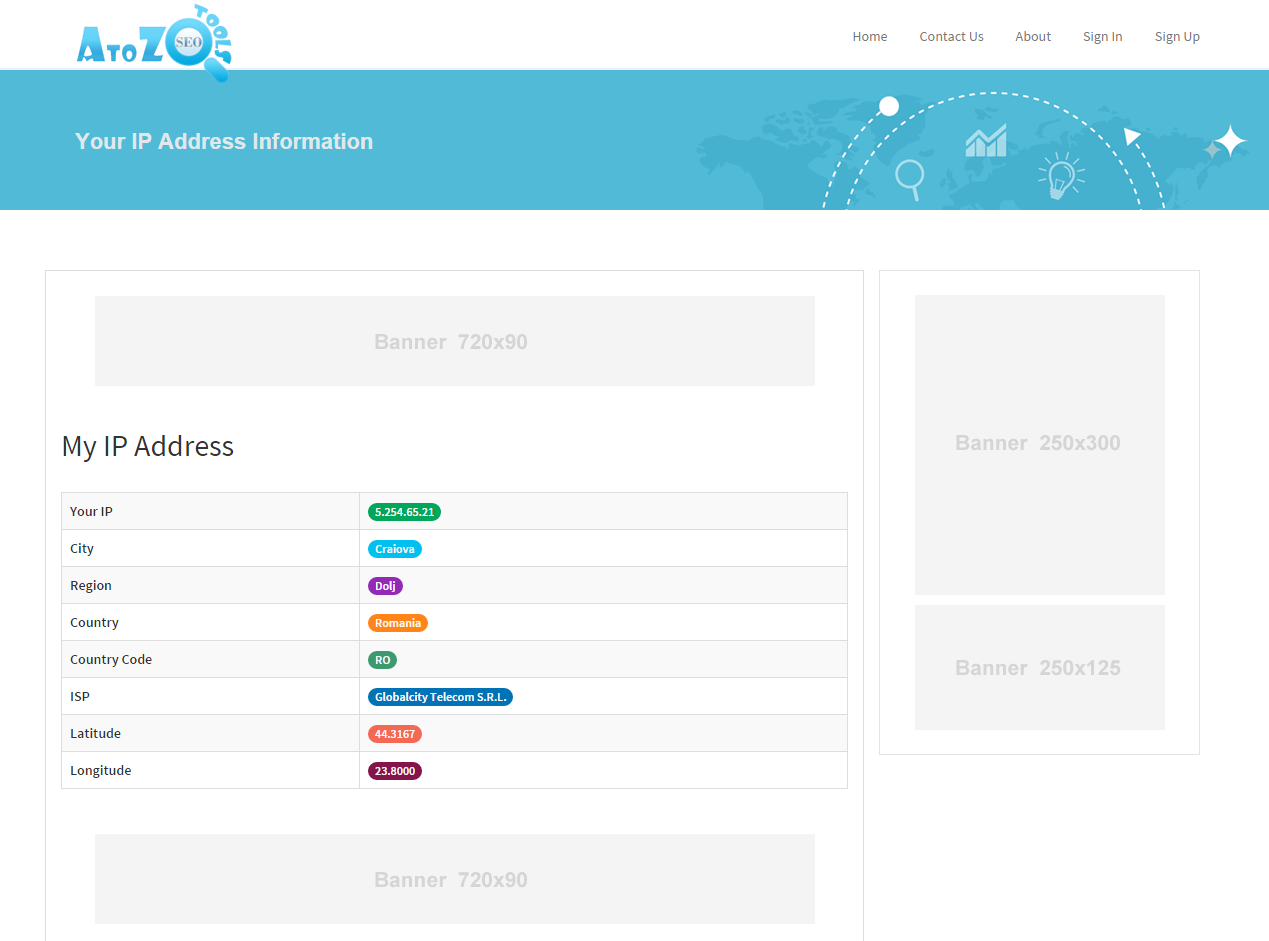Select the green IP address badge 5.254.65.21
Screen dimensions: 1269x941
404,511
